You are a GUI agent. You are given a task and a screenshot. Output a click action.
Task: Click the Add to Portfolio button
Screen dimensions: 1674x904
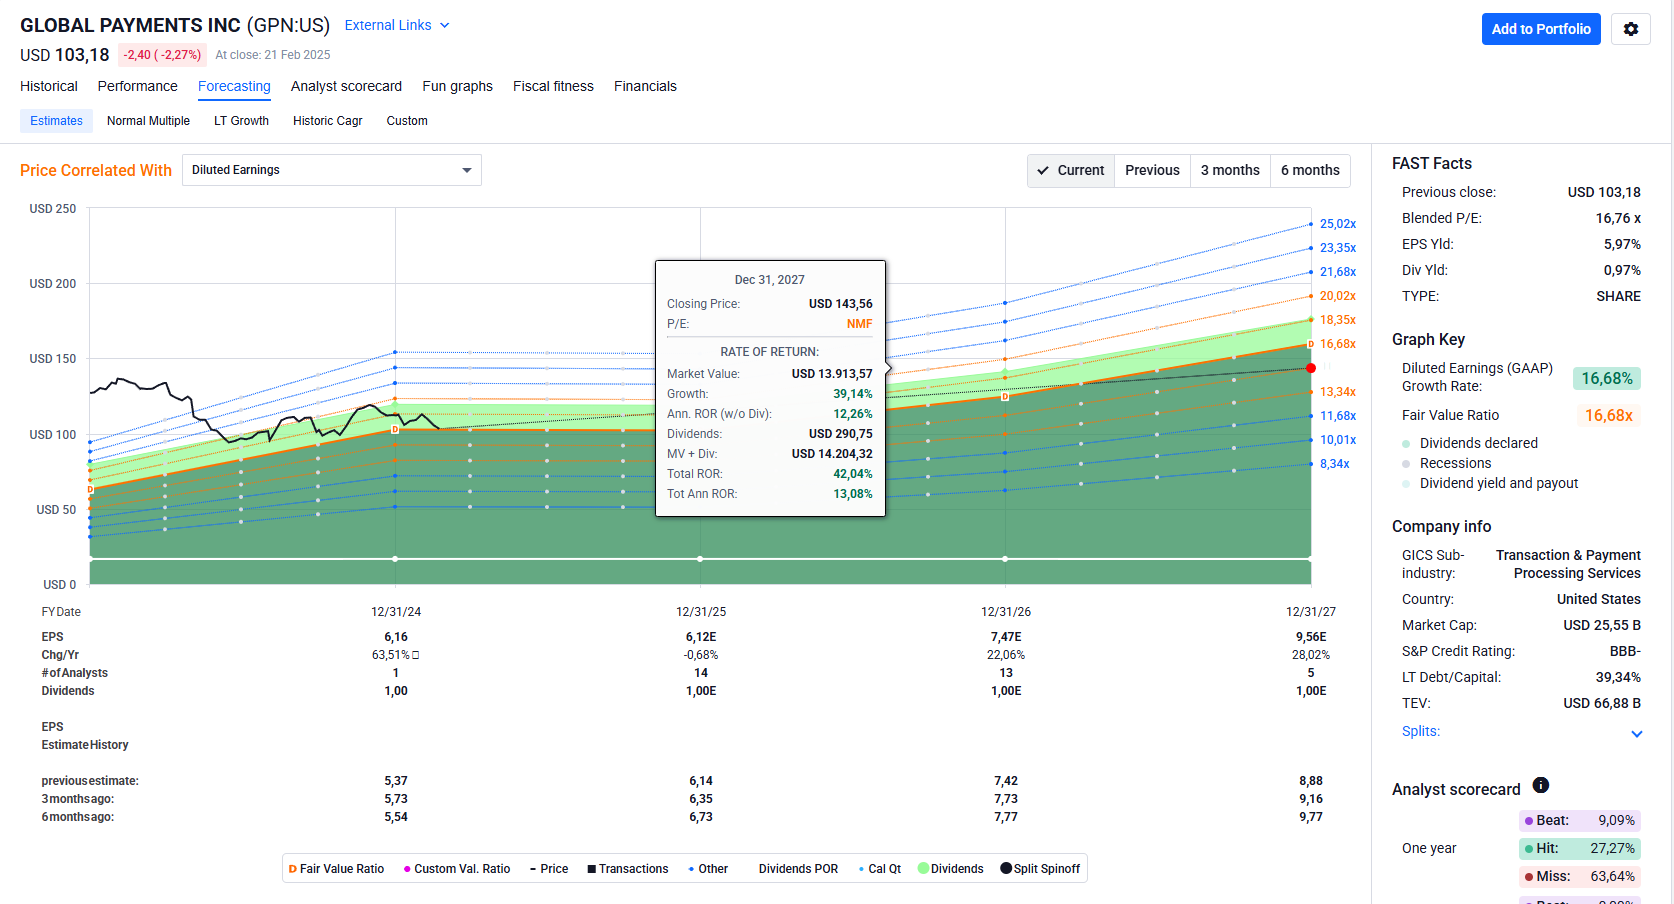pos(1540,29)
